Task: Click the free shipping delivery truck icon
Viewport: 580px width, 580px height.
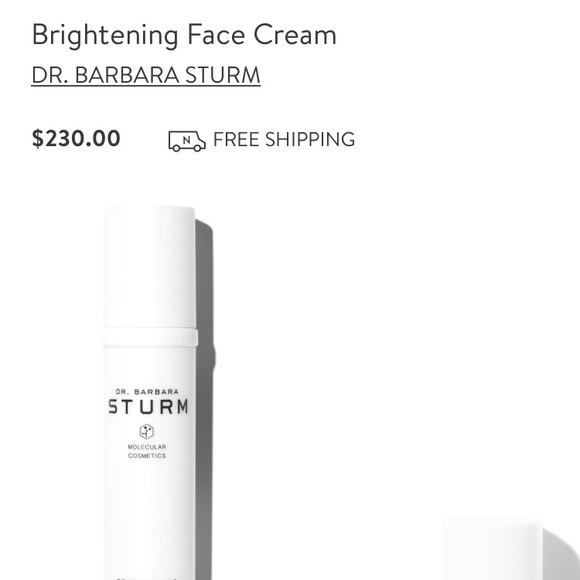Action: pos(187,141)
